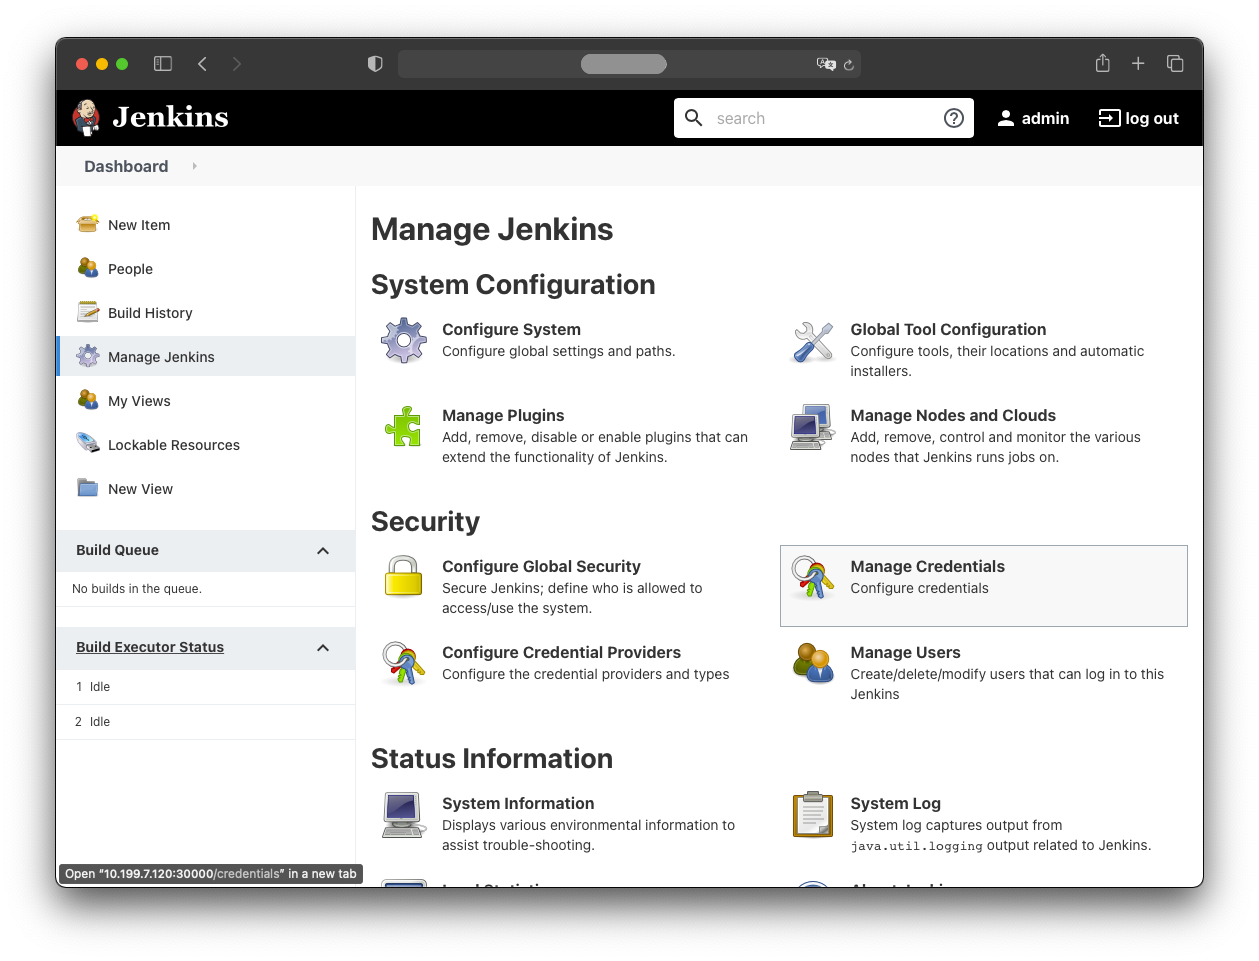
Task: Open the Manage Plugins puzzle piece icon
Action: pyautogui.click(x=404, y=427)
